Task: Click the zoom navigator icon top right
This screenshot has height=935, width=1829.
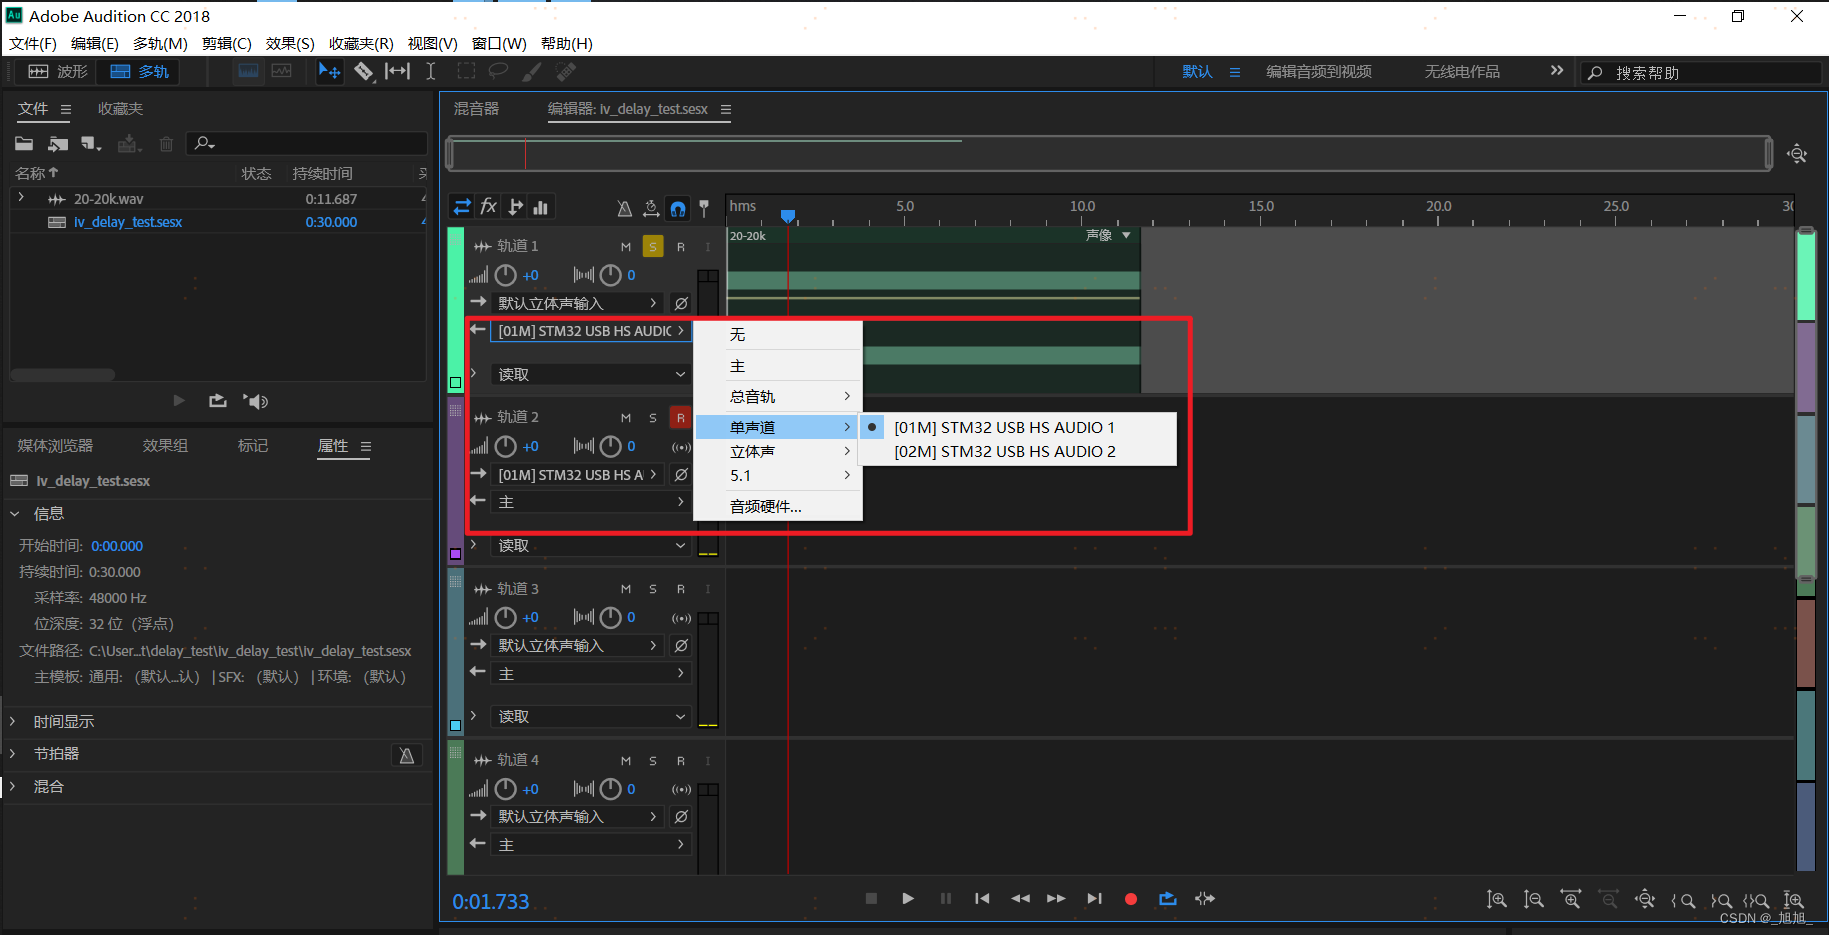Action: (x=1797, y=154)
